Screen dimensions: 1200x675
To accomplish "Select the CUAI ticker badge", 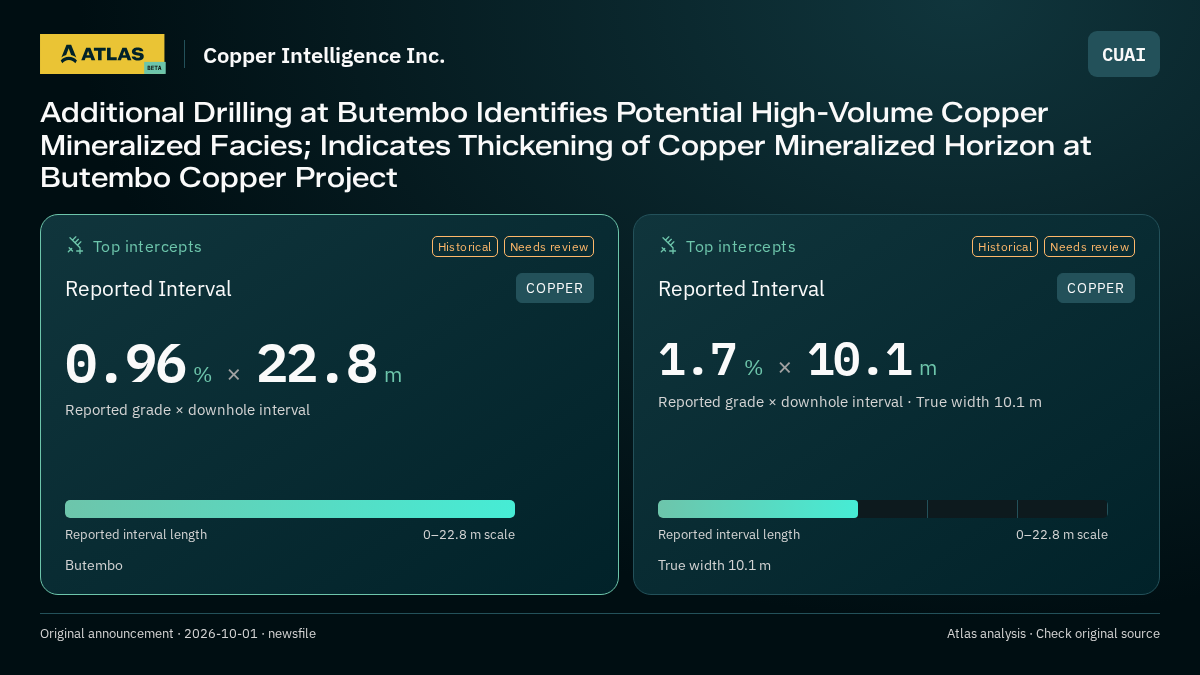I will (1124, 54).
